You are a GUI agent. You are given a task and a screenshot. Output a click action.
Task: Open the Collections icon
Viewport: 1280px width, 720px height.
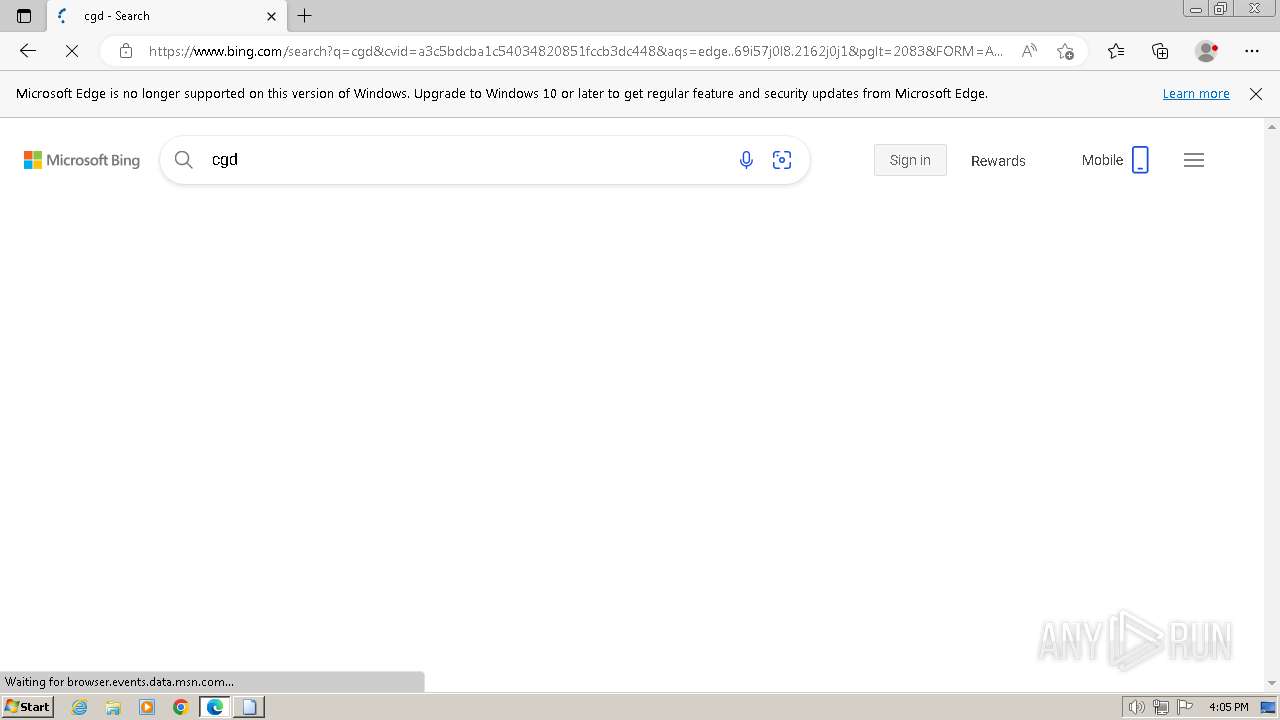click(1160, 51)
